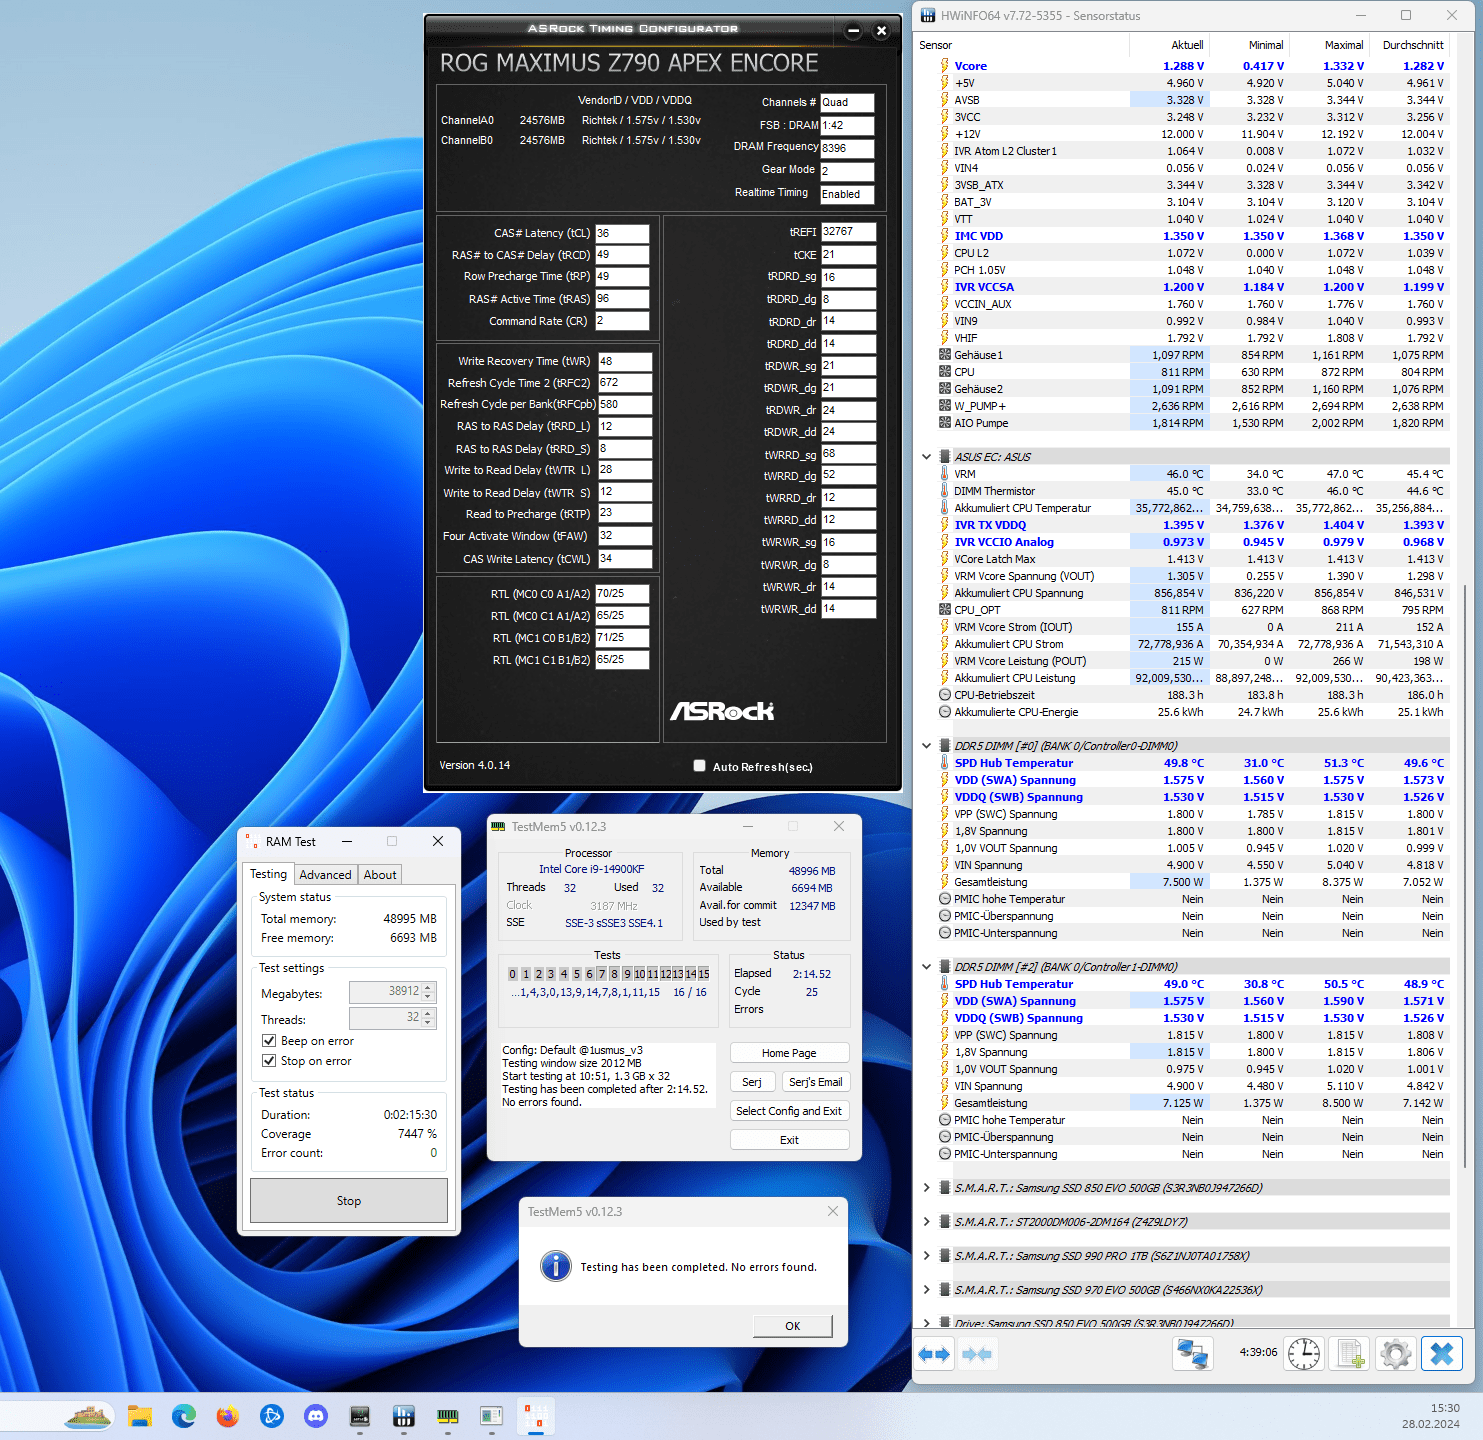Disable the Stop on error checkbox
Screen dimensions: 1483x1440
point(269,1061)
